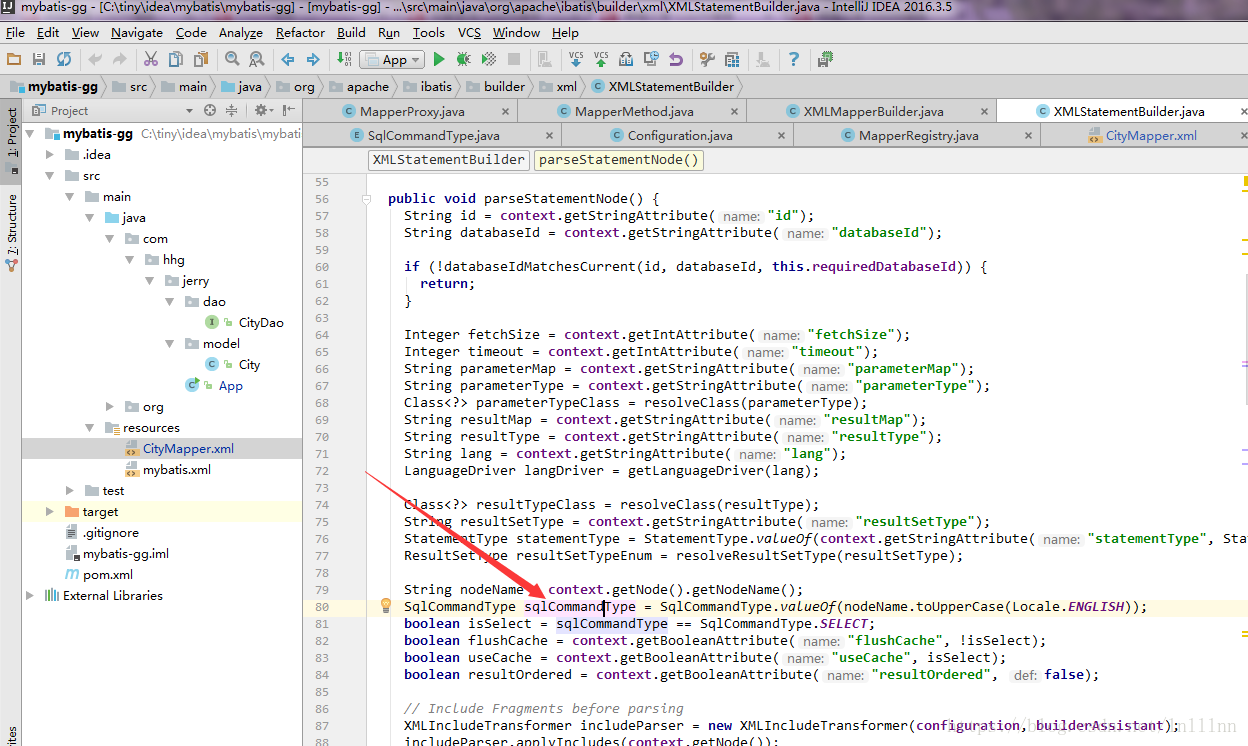Click the Save All disk icon

tap(39, 60)
